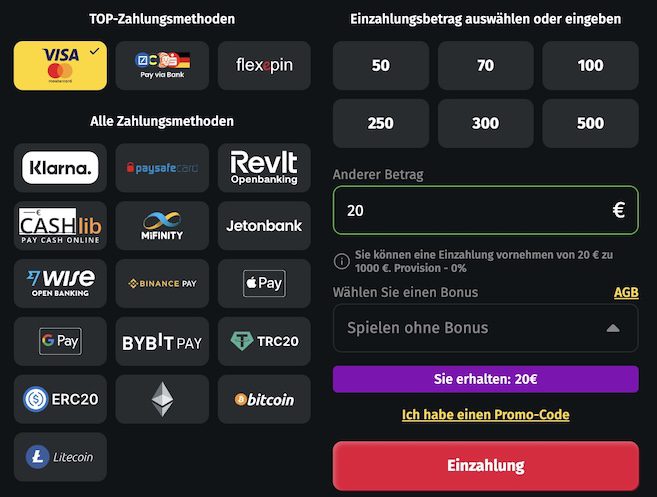Choose paysafecard payment option

click(x=162, y=168)
